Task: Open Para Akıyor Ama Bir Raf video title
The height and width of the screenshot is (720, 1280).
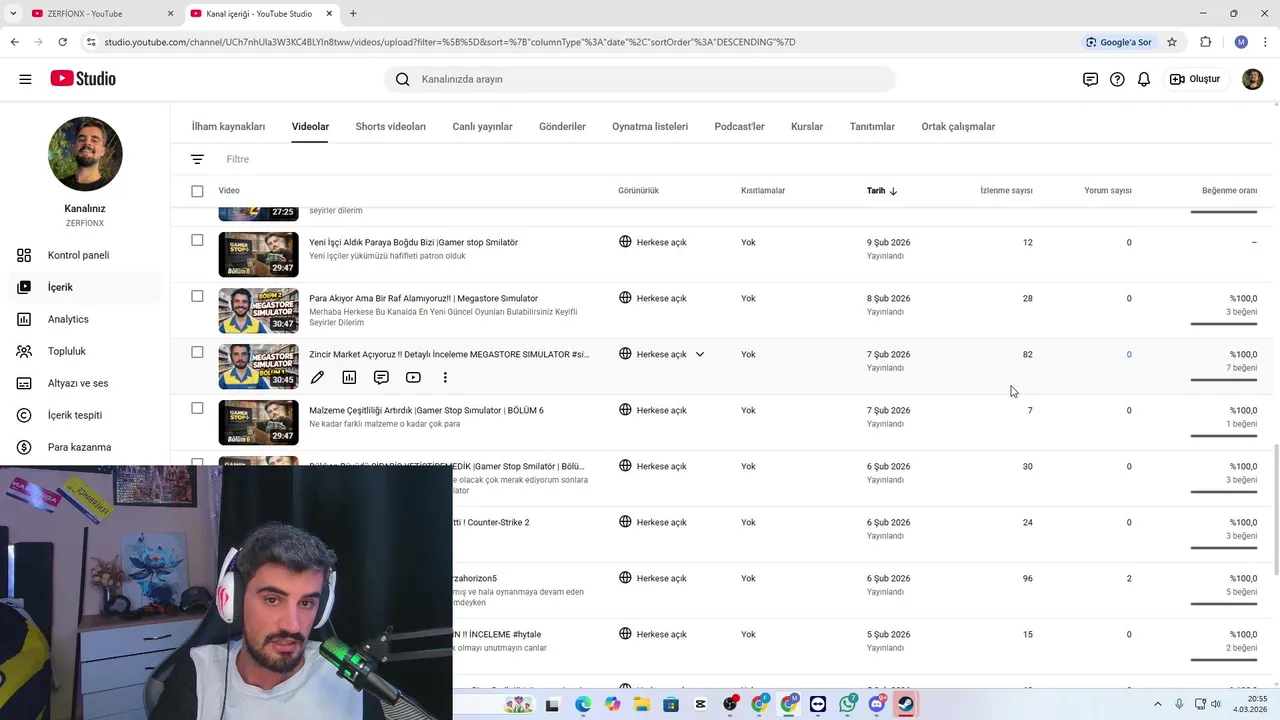Action: pos(423,298)
